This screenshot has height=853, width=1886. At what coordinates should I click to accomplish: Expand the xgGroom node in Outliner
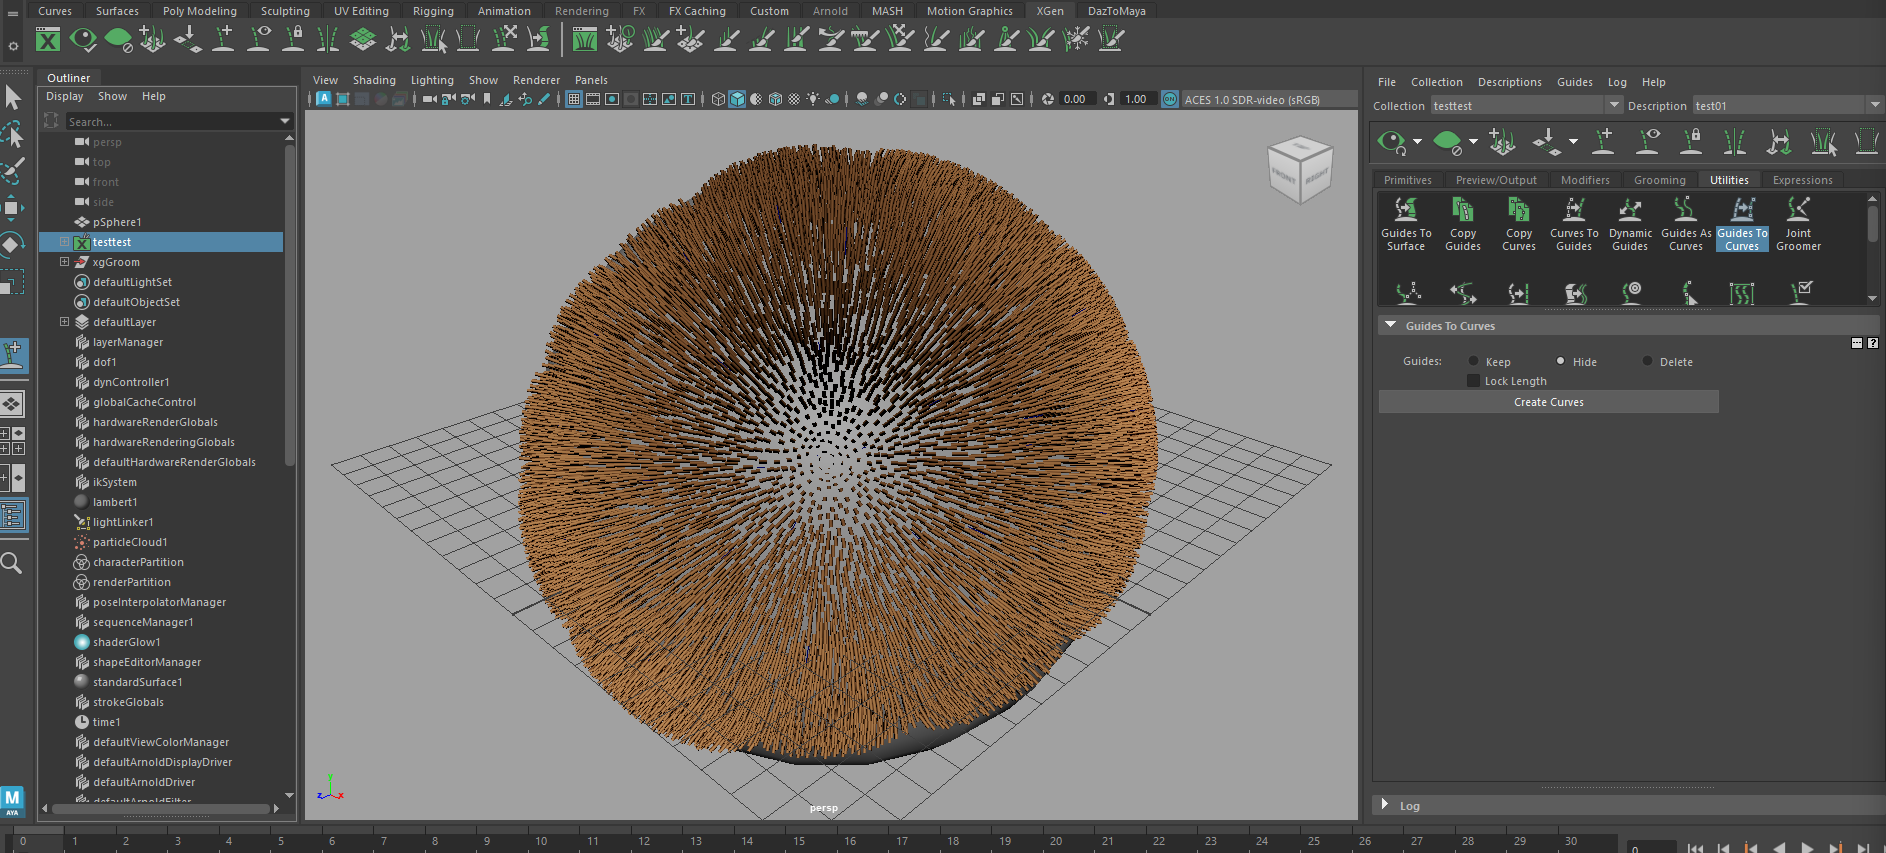[x=64, y=262]
